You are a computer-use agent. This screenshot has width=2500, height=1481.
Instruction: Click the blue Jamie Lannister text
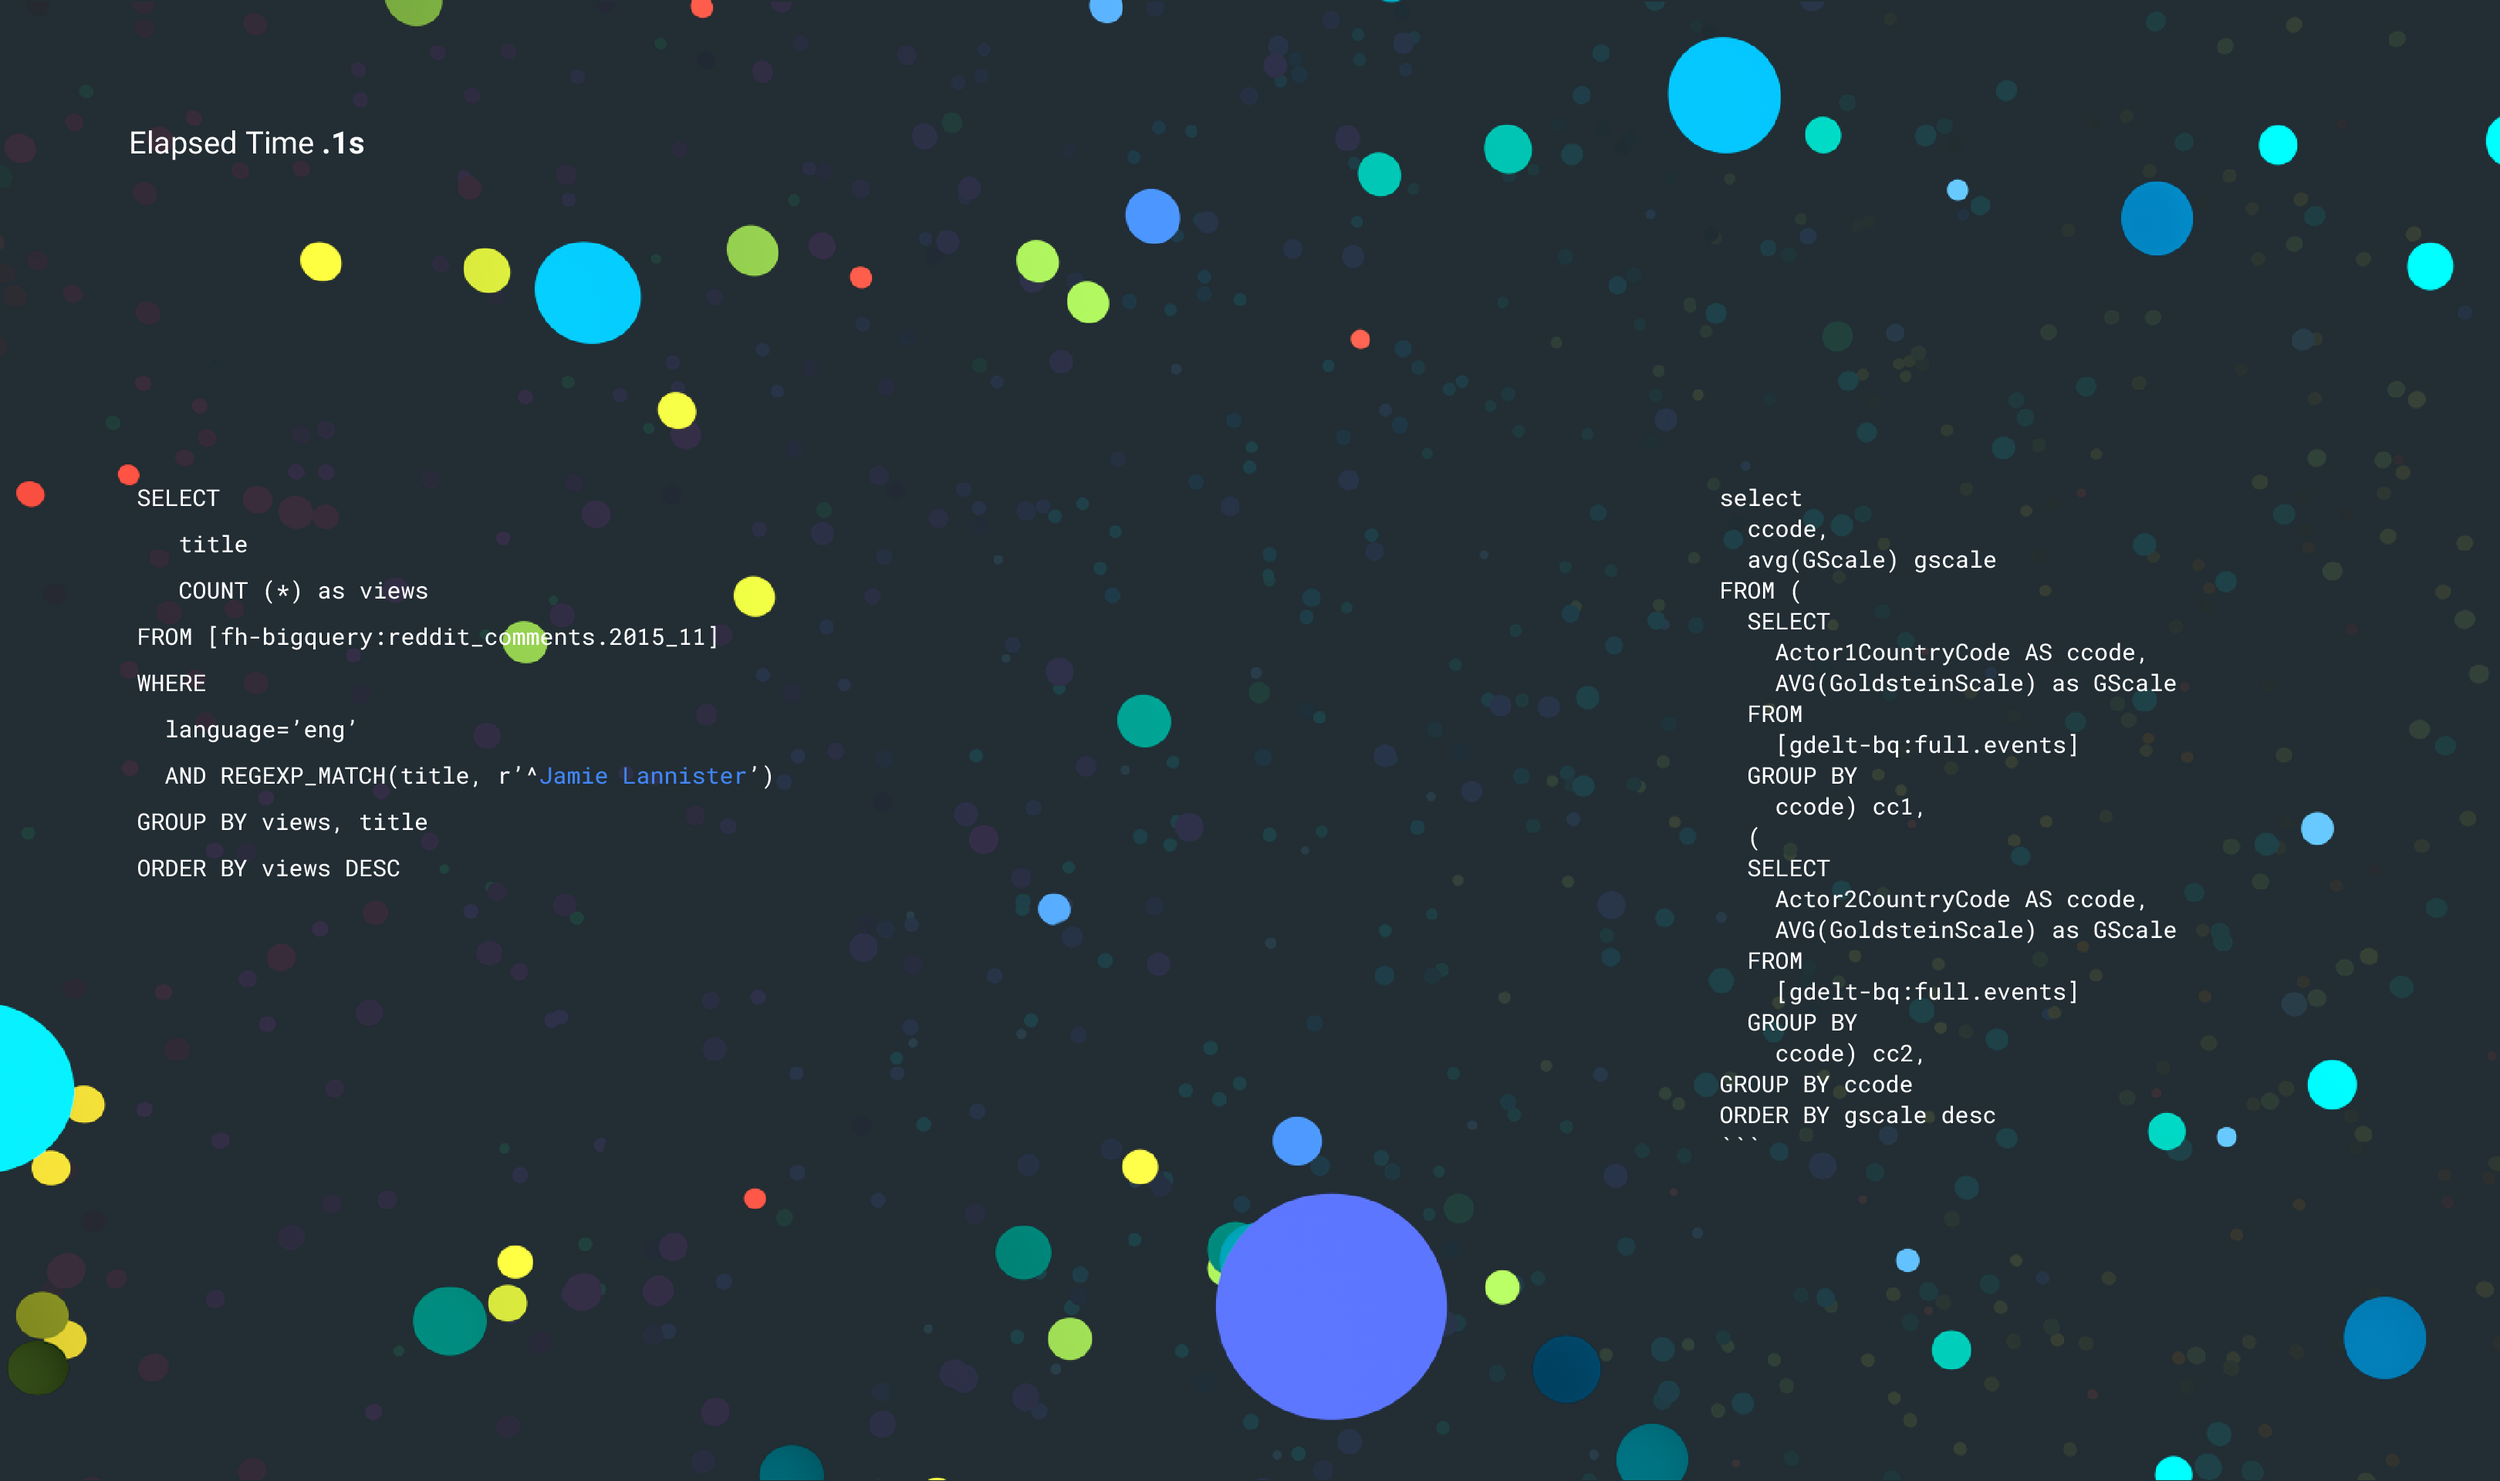tap(642, 776)
